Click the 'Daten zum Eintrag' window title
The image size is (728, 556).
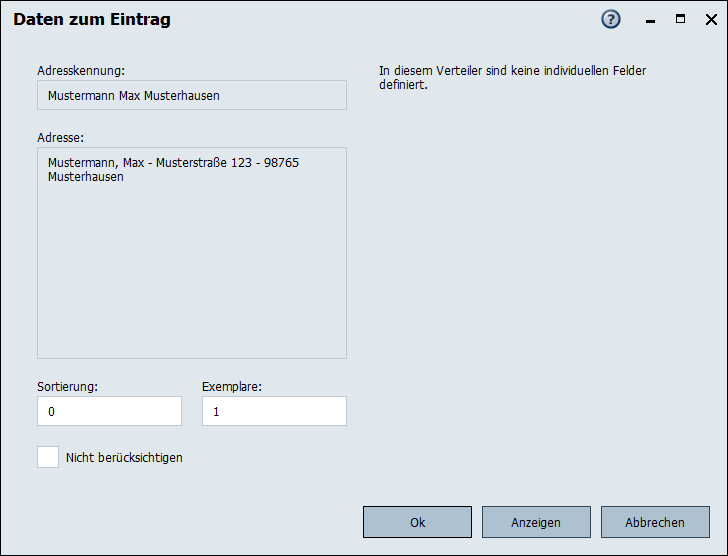pyautogui.click(x=92, y=20)
